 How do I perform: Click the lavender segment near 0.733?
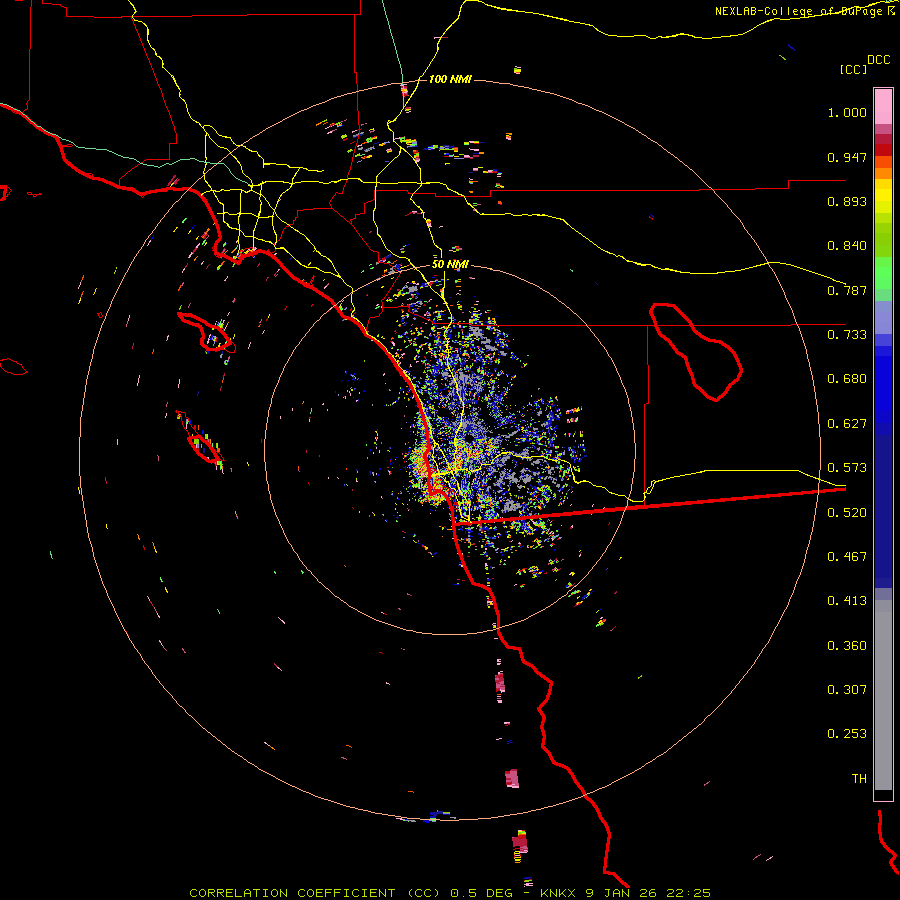pos(883,317)
